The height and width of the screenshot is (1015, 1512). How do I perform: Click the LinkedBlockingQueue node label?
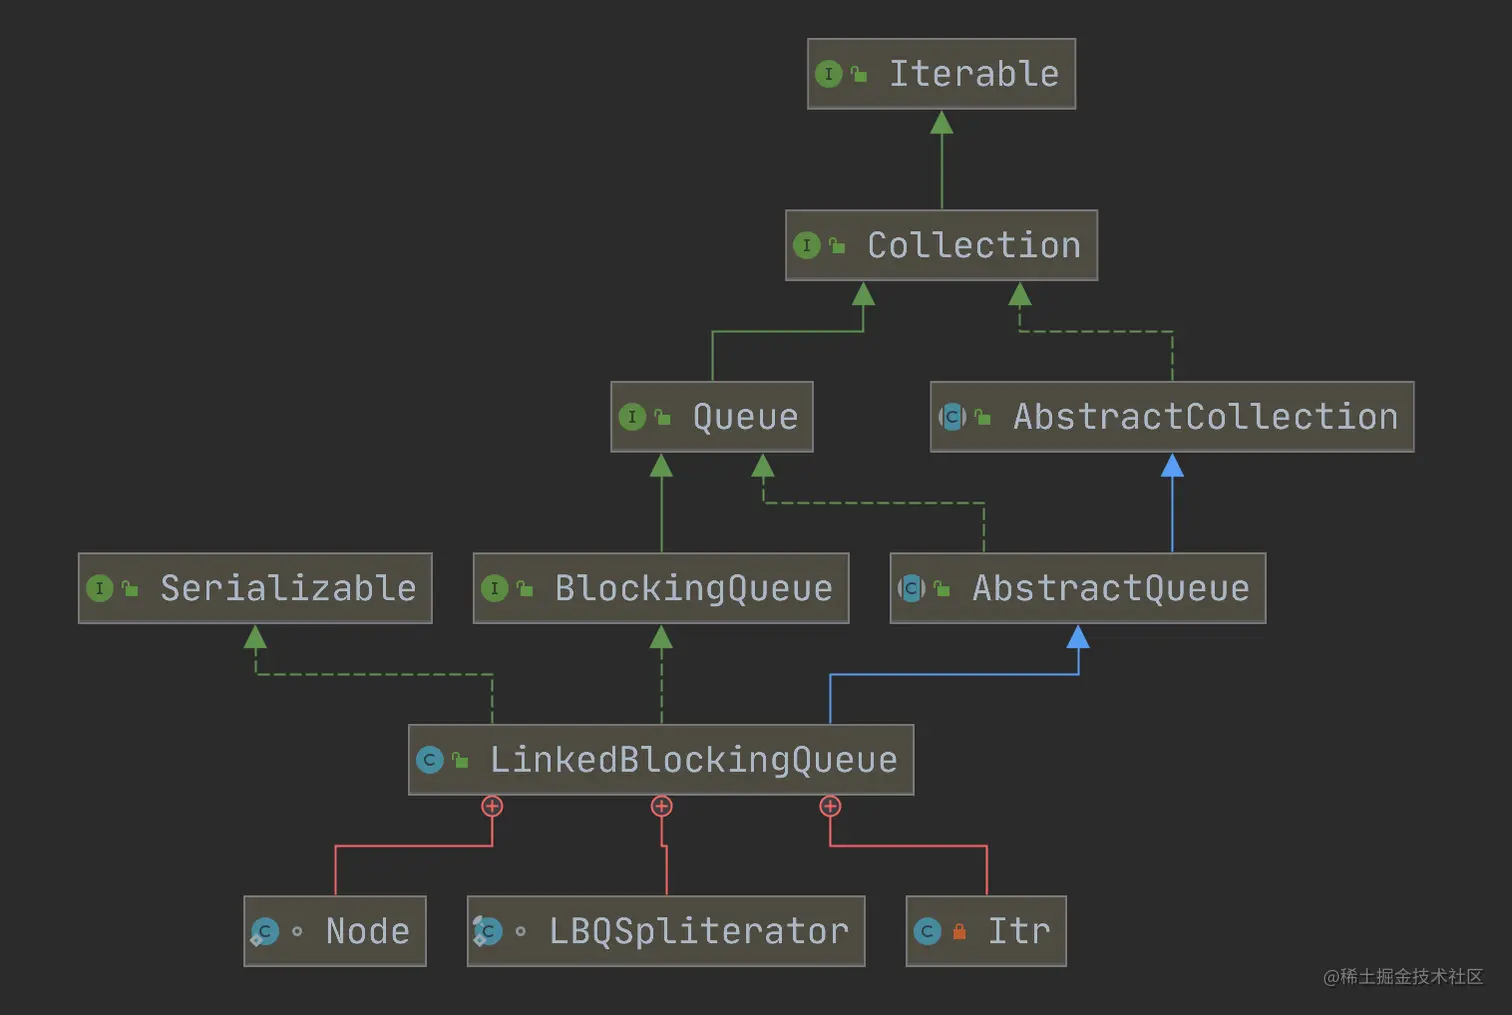click(694, 760)
